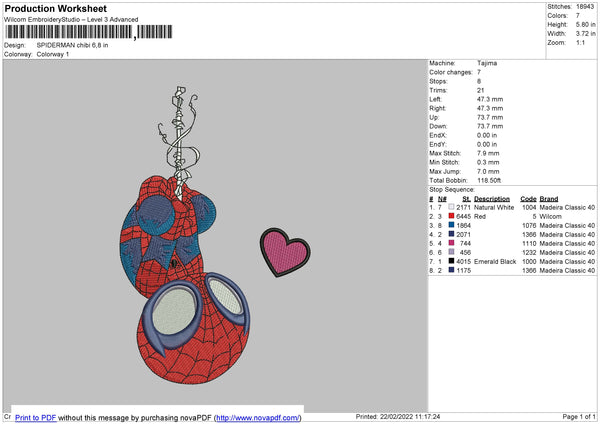The height and width of the screenshot is (424, 600).
Task: Click the Brand column header
Action: click(x=549, y=199)
